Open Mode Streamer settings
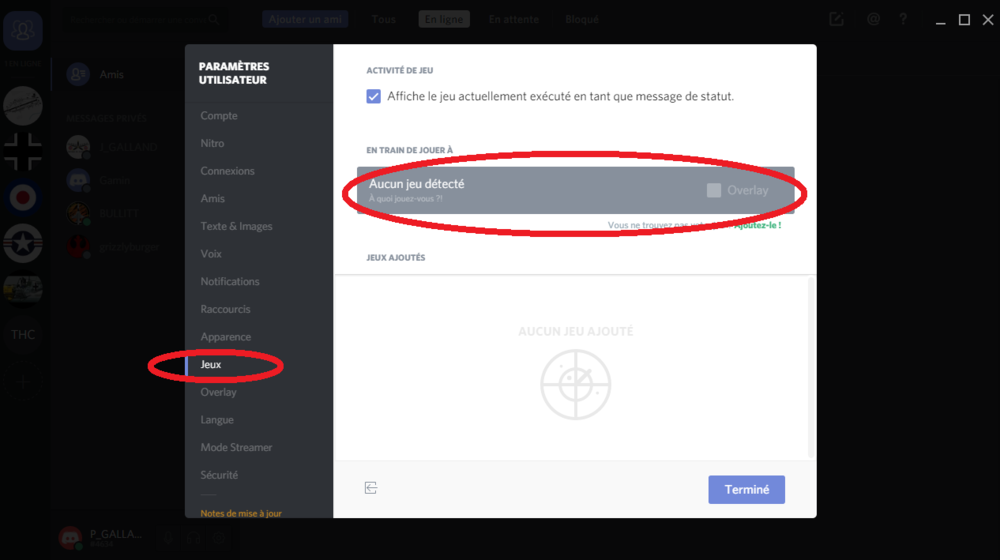1000x560 pixels. (236, 447)
